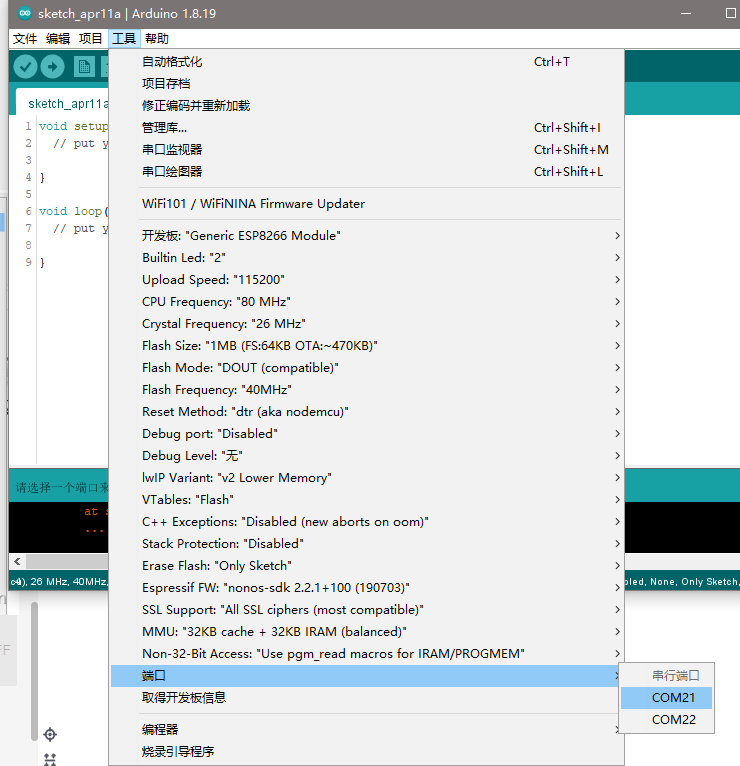Expand the 编程器 programmer submenu
This screenshot has width=740, height=766.
367,729
